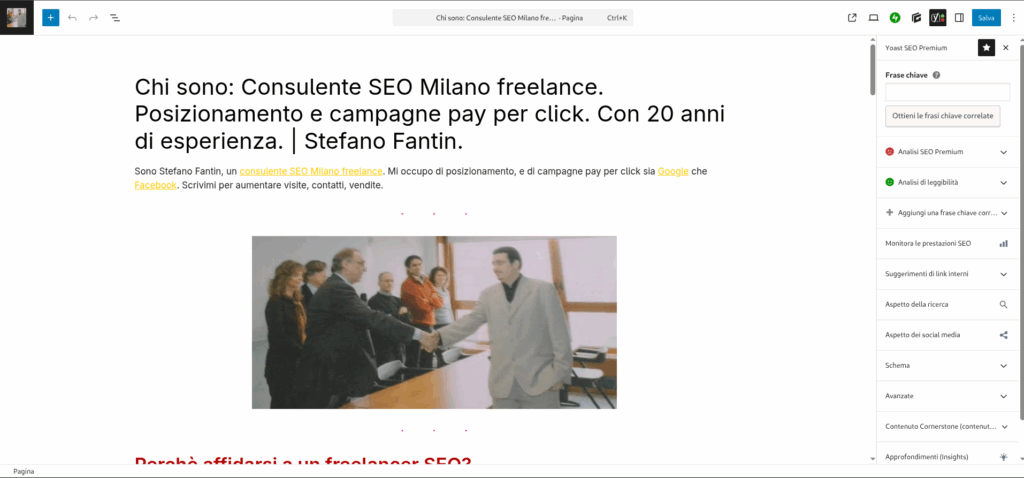Expand the Schema section
1024x478 pixels.
(x=946, y=366)
